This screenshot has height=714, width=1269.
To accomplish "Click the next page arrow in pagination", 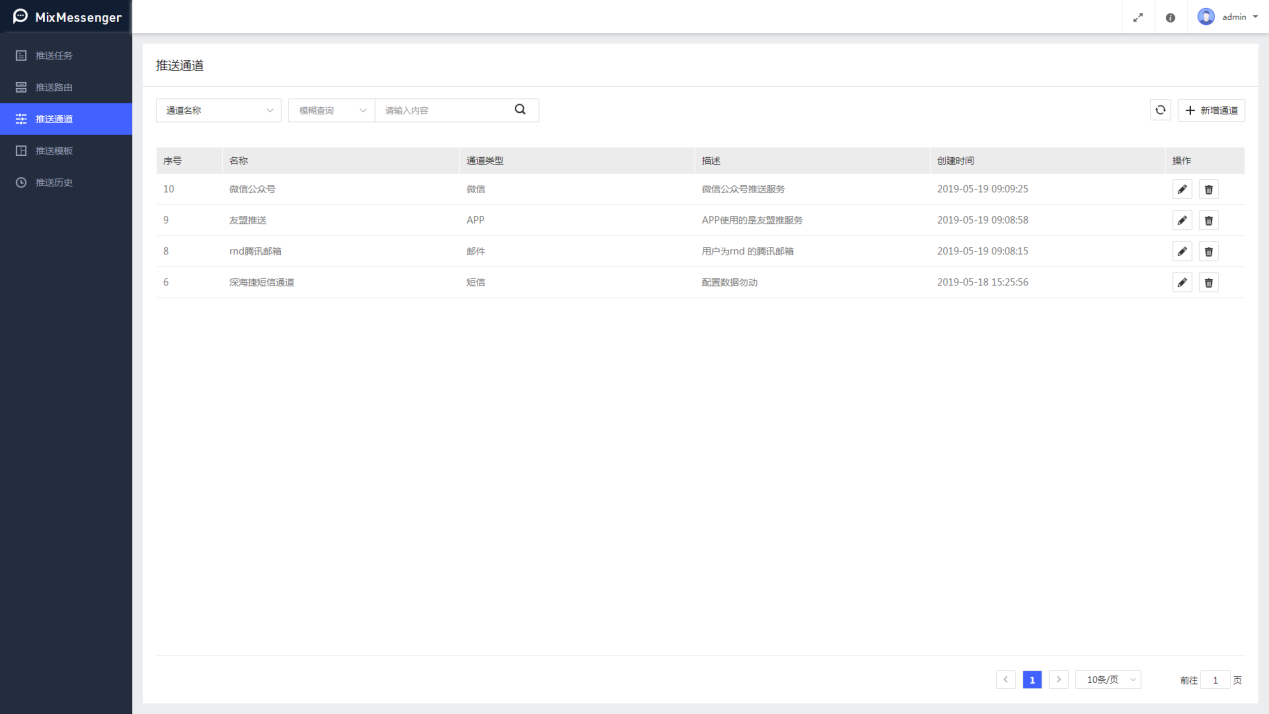I will 1059,680.
